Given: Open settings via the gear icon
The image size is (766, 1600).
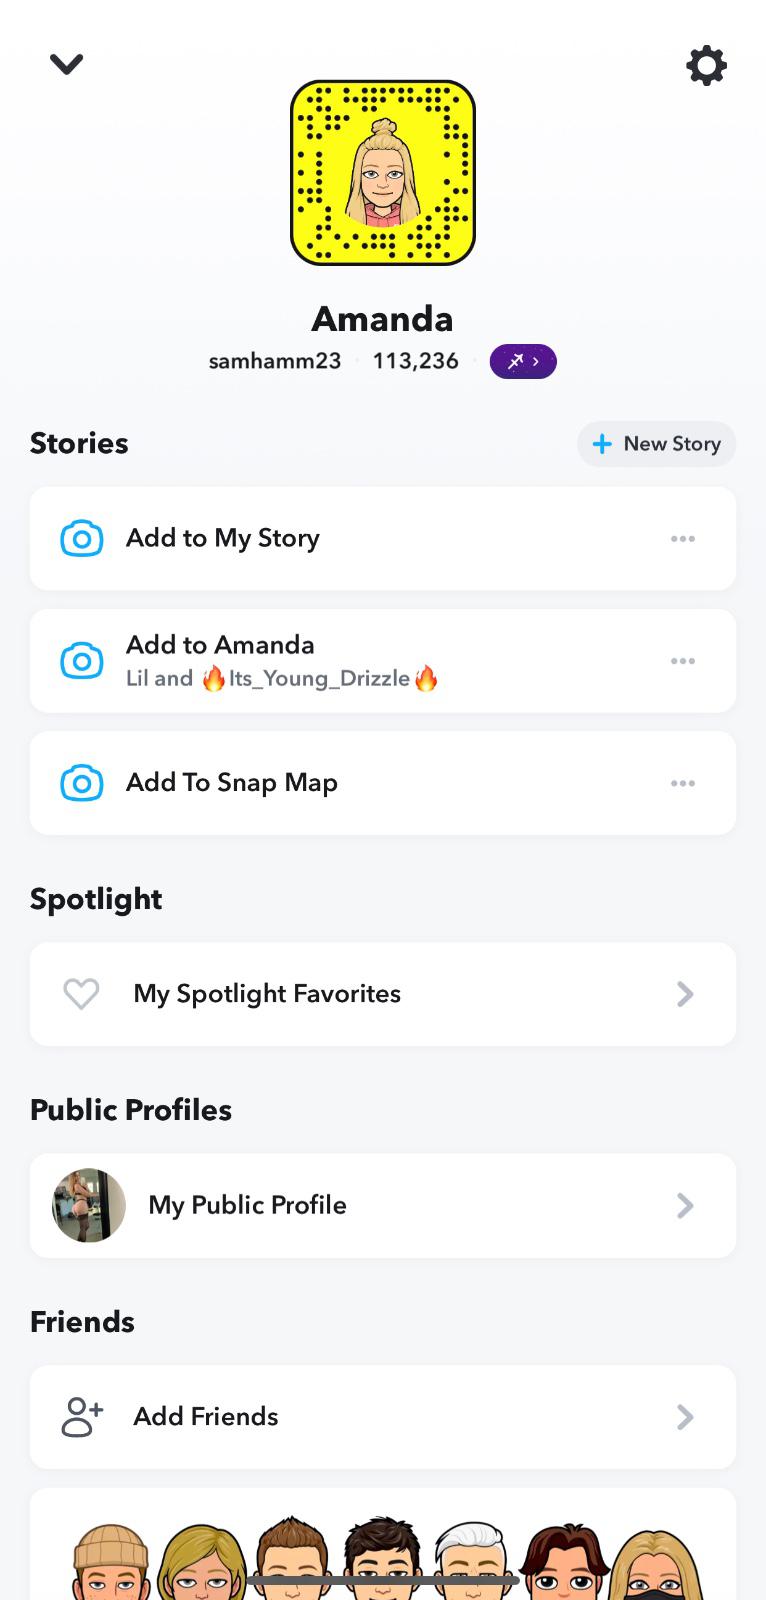Looking at the screenshot, I should coord(706,66).
